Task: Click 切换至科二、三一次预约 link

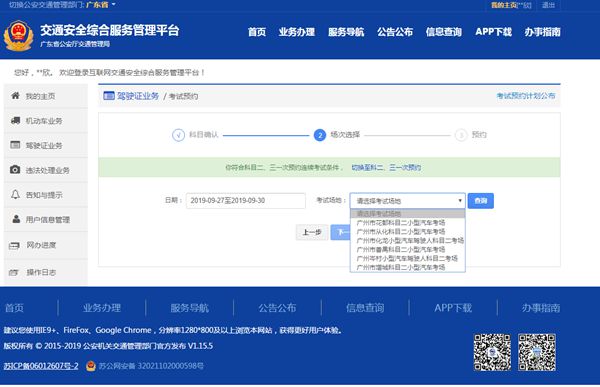Action: (386, 167)
